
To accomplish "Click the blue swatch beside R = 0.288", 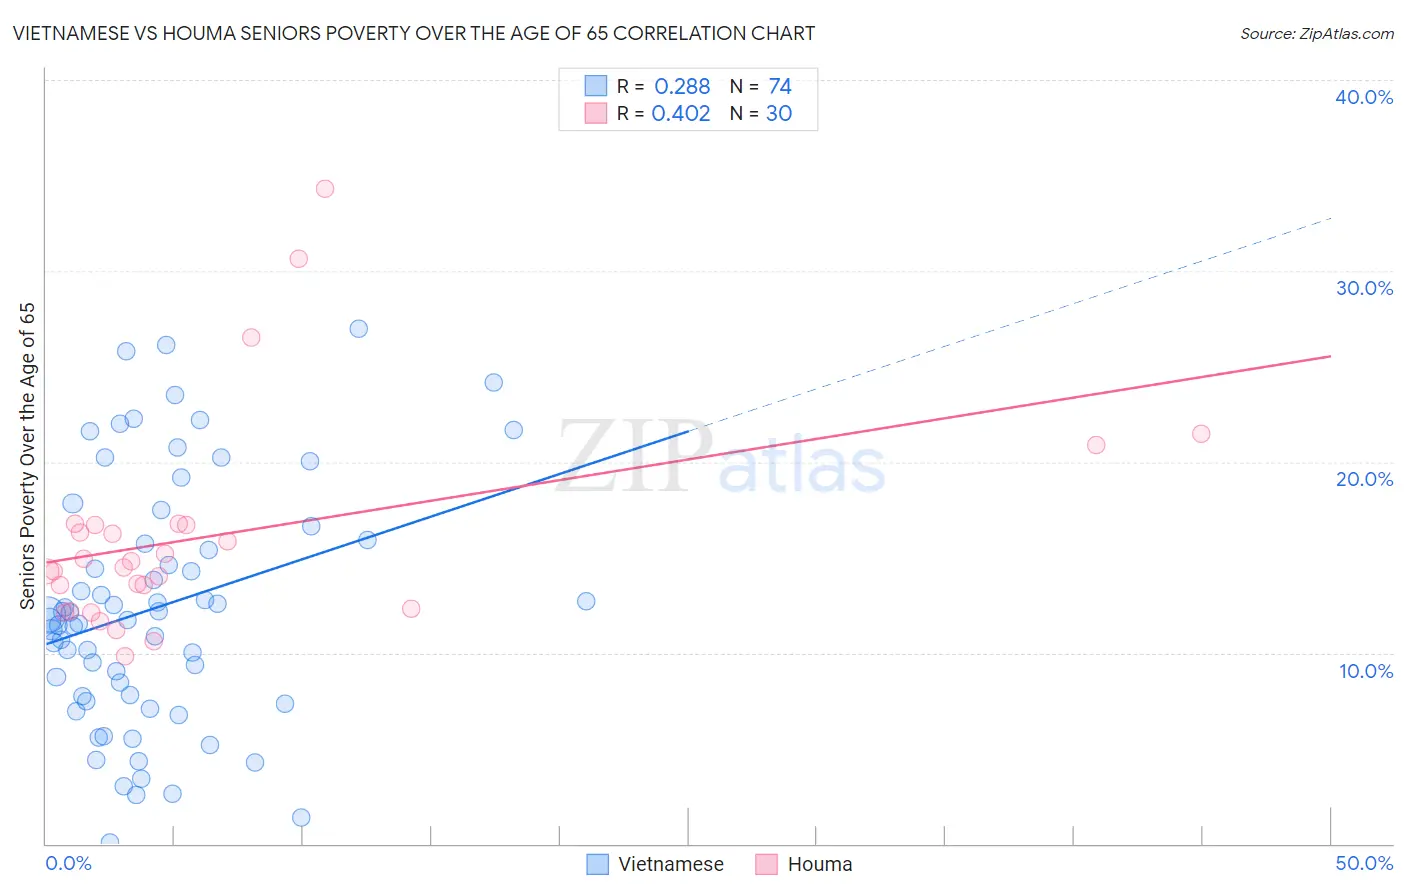I will (596, 86).
